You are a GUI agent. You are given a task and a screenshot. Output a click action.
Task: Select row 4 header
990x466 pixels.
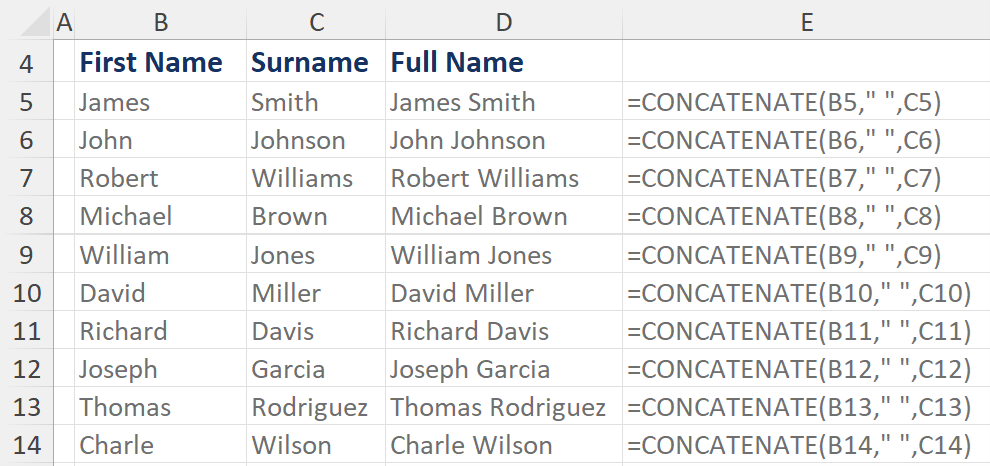click(26, 64)
